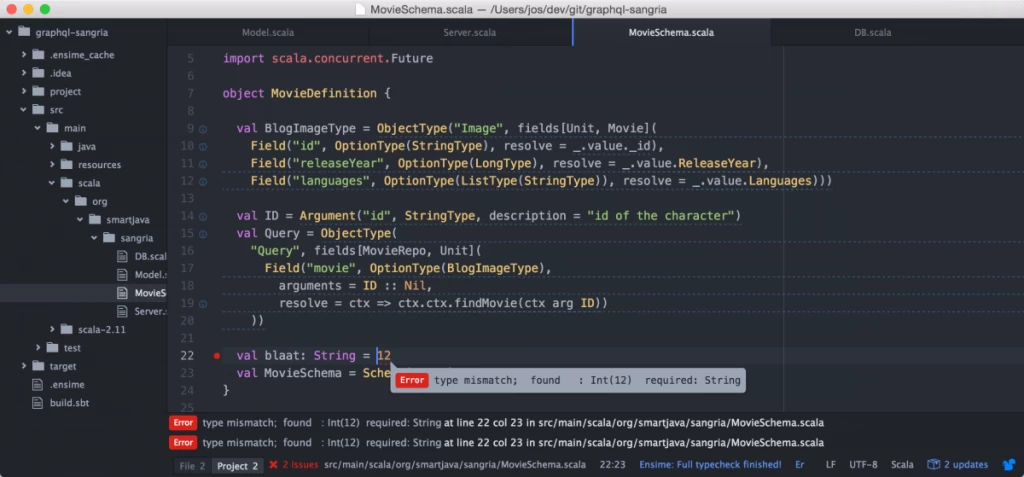Click the second error message in the linter panel
The height and width of the screenshot is (477, 1024).
tap(513, 442)
